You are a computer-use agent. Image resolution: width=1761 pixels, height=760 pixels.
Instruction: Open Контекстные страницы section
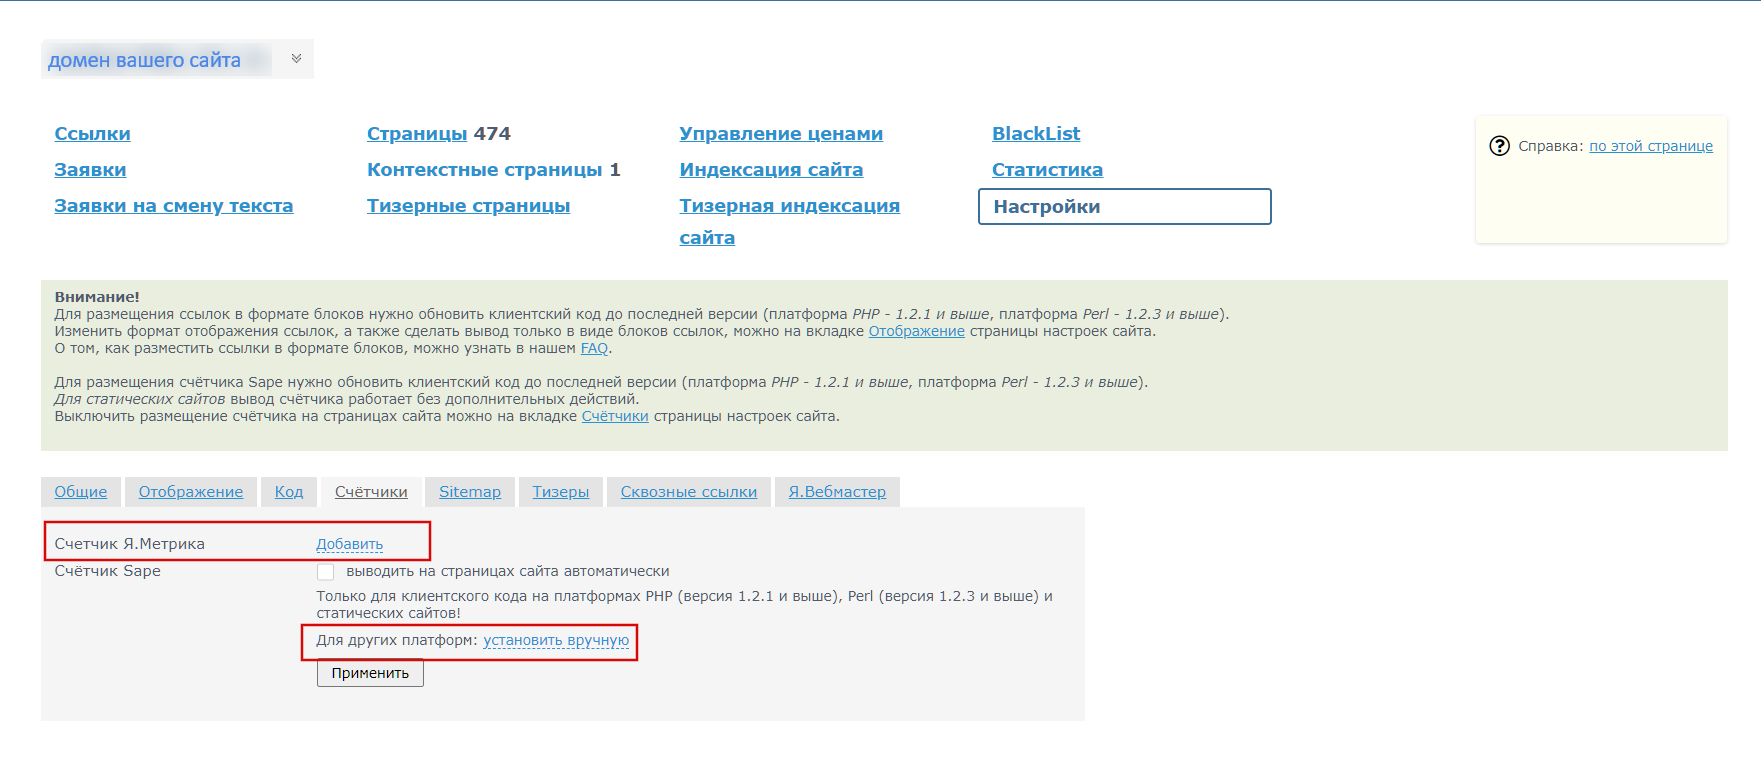click(x=484, y=170)
